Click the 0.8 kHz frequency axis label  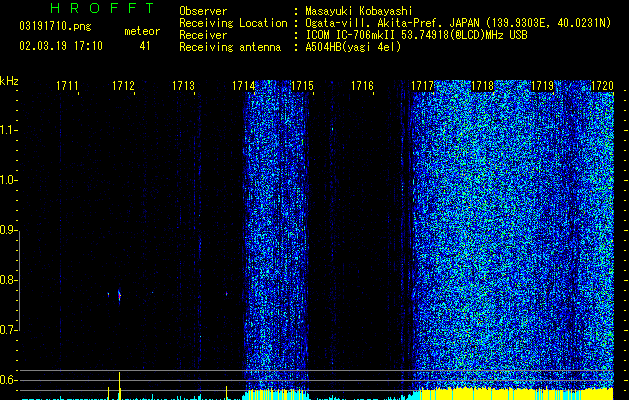click(8, 280)
